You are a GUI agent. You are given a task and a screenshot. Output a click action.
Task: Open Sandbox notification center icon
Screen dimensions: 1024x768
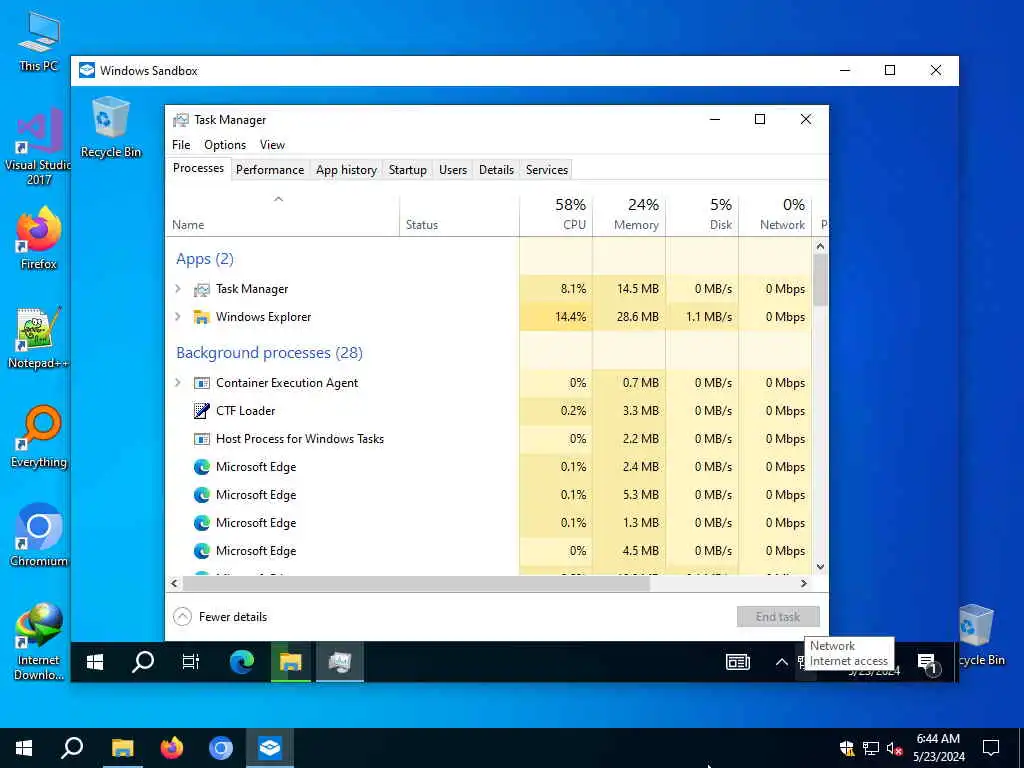click(x=927, y=664)
